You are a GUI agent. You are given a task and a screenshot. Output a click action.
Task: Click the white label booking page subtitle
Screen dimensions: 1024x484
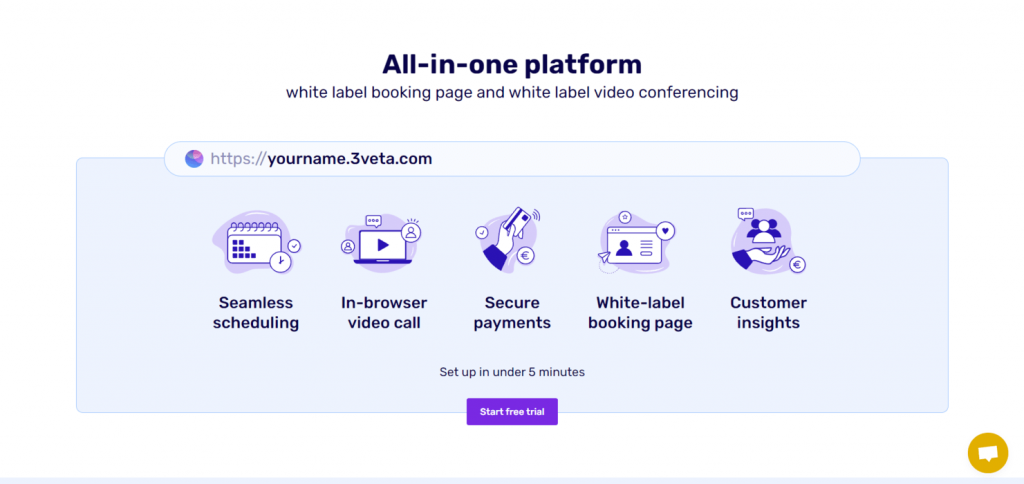512,93
